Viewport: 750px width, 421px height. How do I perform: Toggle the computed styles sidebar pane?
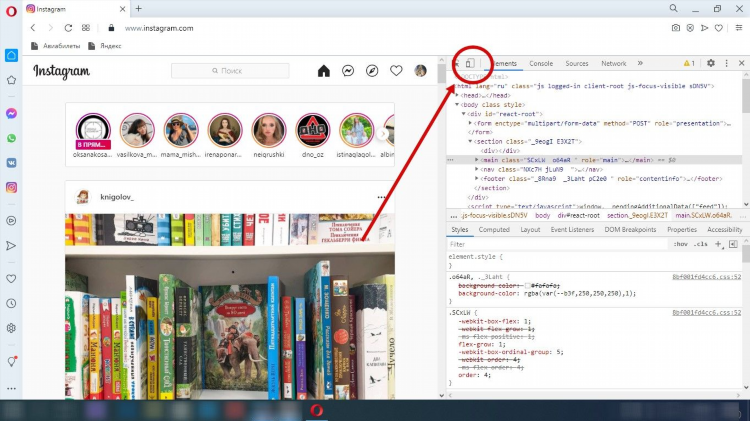tap(733, 244)
